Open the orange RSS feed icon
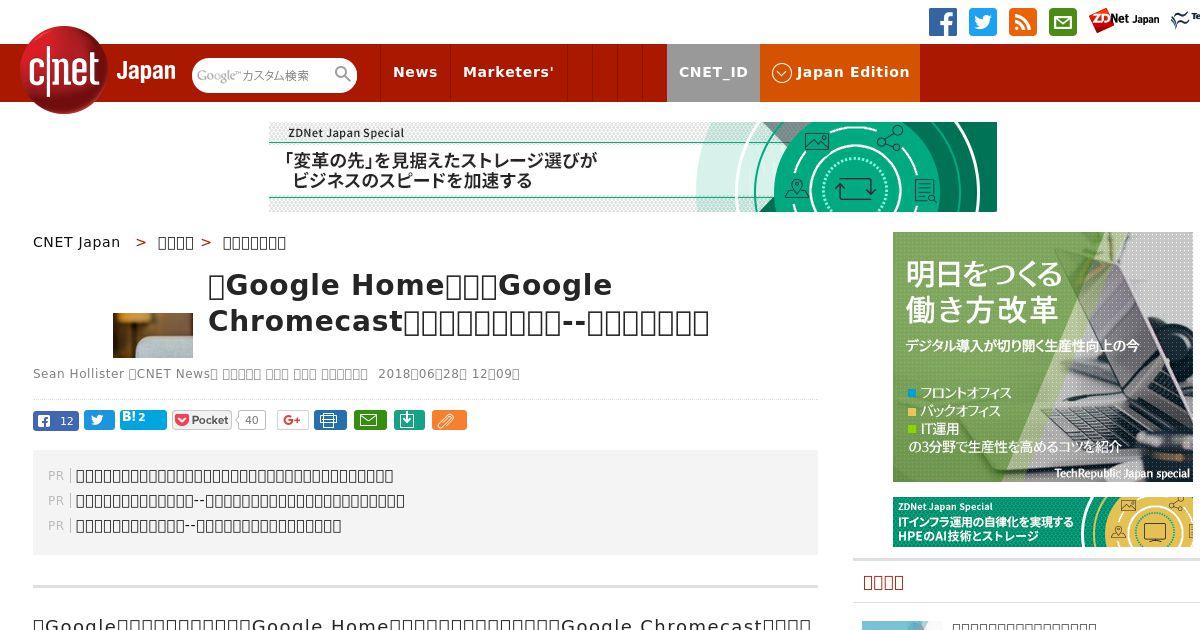Viewport: 1200px width, 630px height. point(1023,22)
